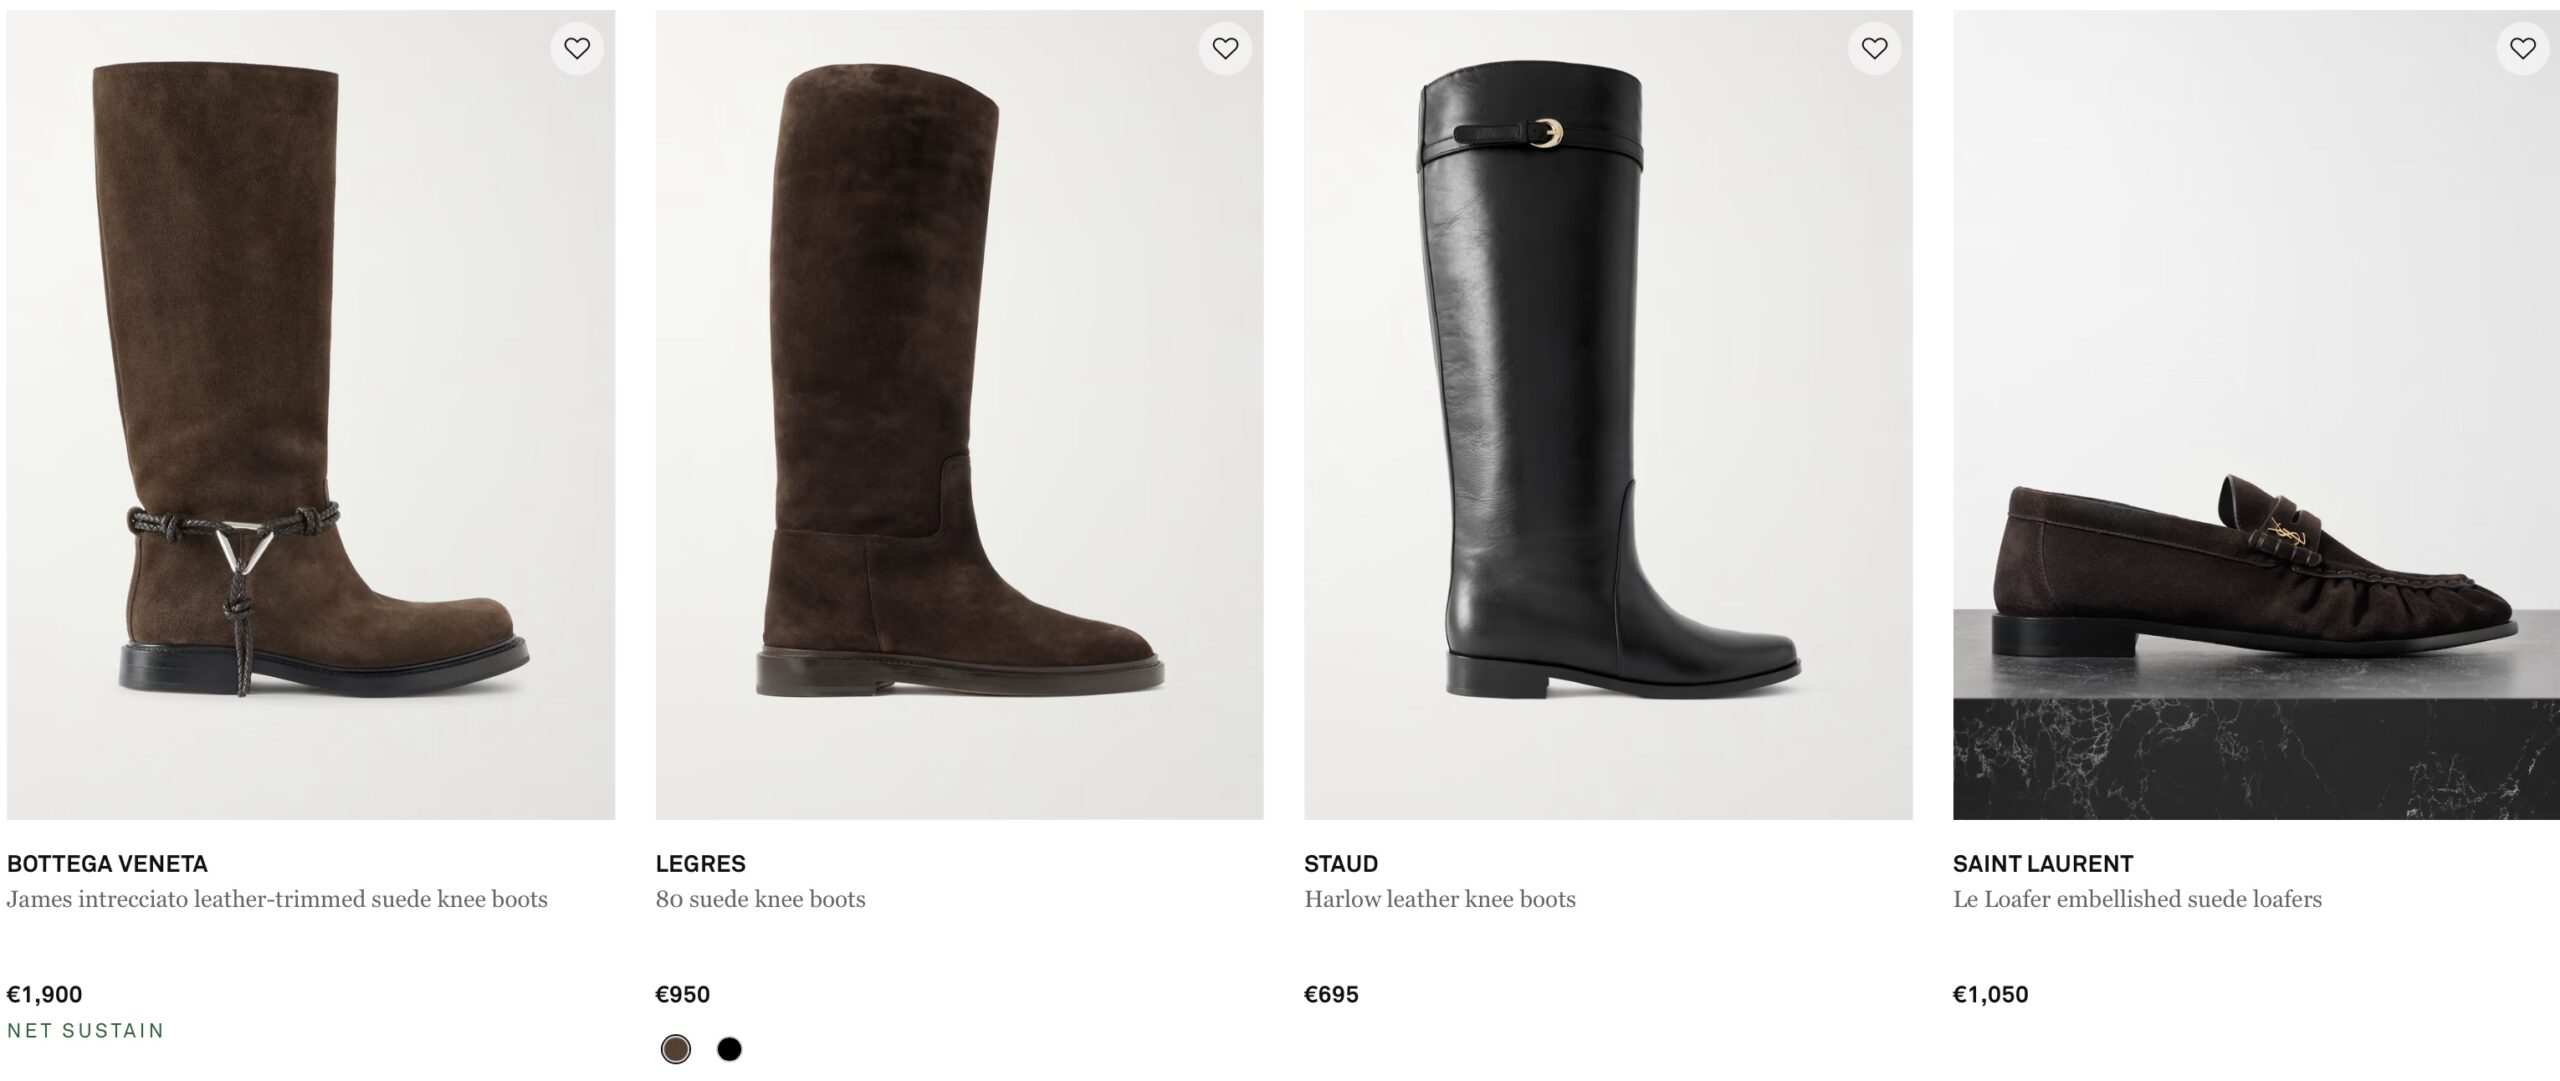Add the Staud Harlow boots to wishlist
Screen dimensions: 2560x1081
pyautogui.click(x=1875, y=47)
